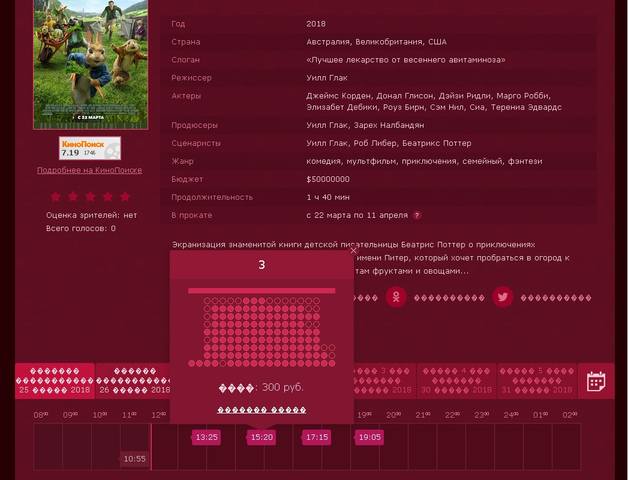Open the calendar date picker icon
Screen dimensions: 628x480
pyautogui.click(x=596, y=381)
